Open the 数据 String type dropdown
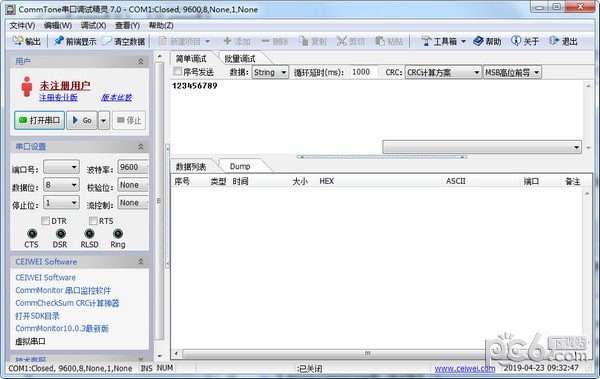The width and height of the screenshot is (600, 379). point(270,72)
